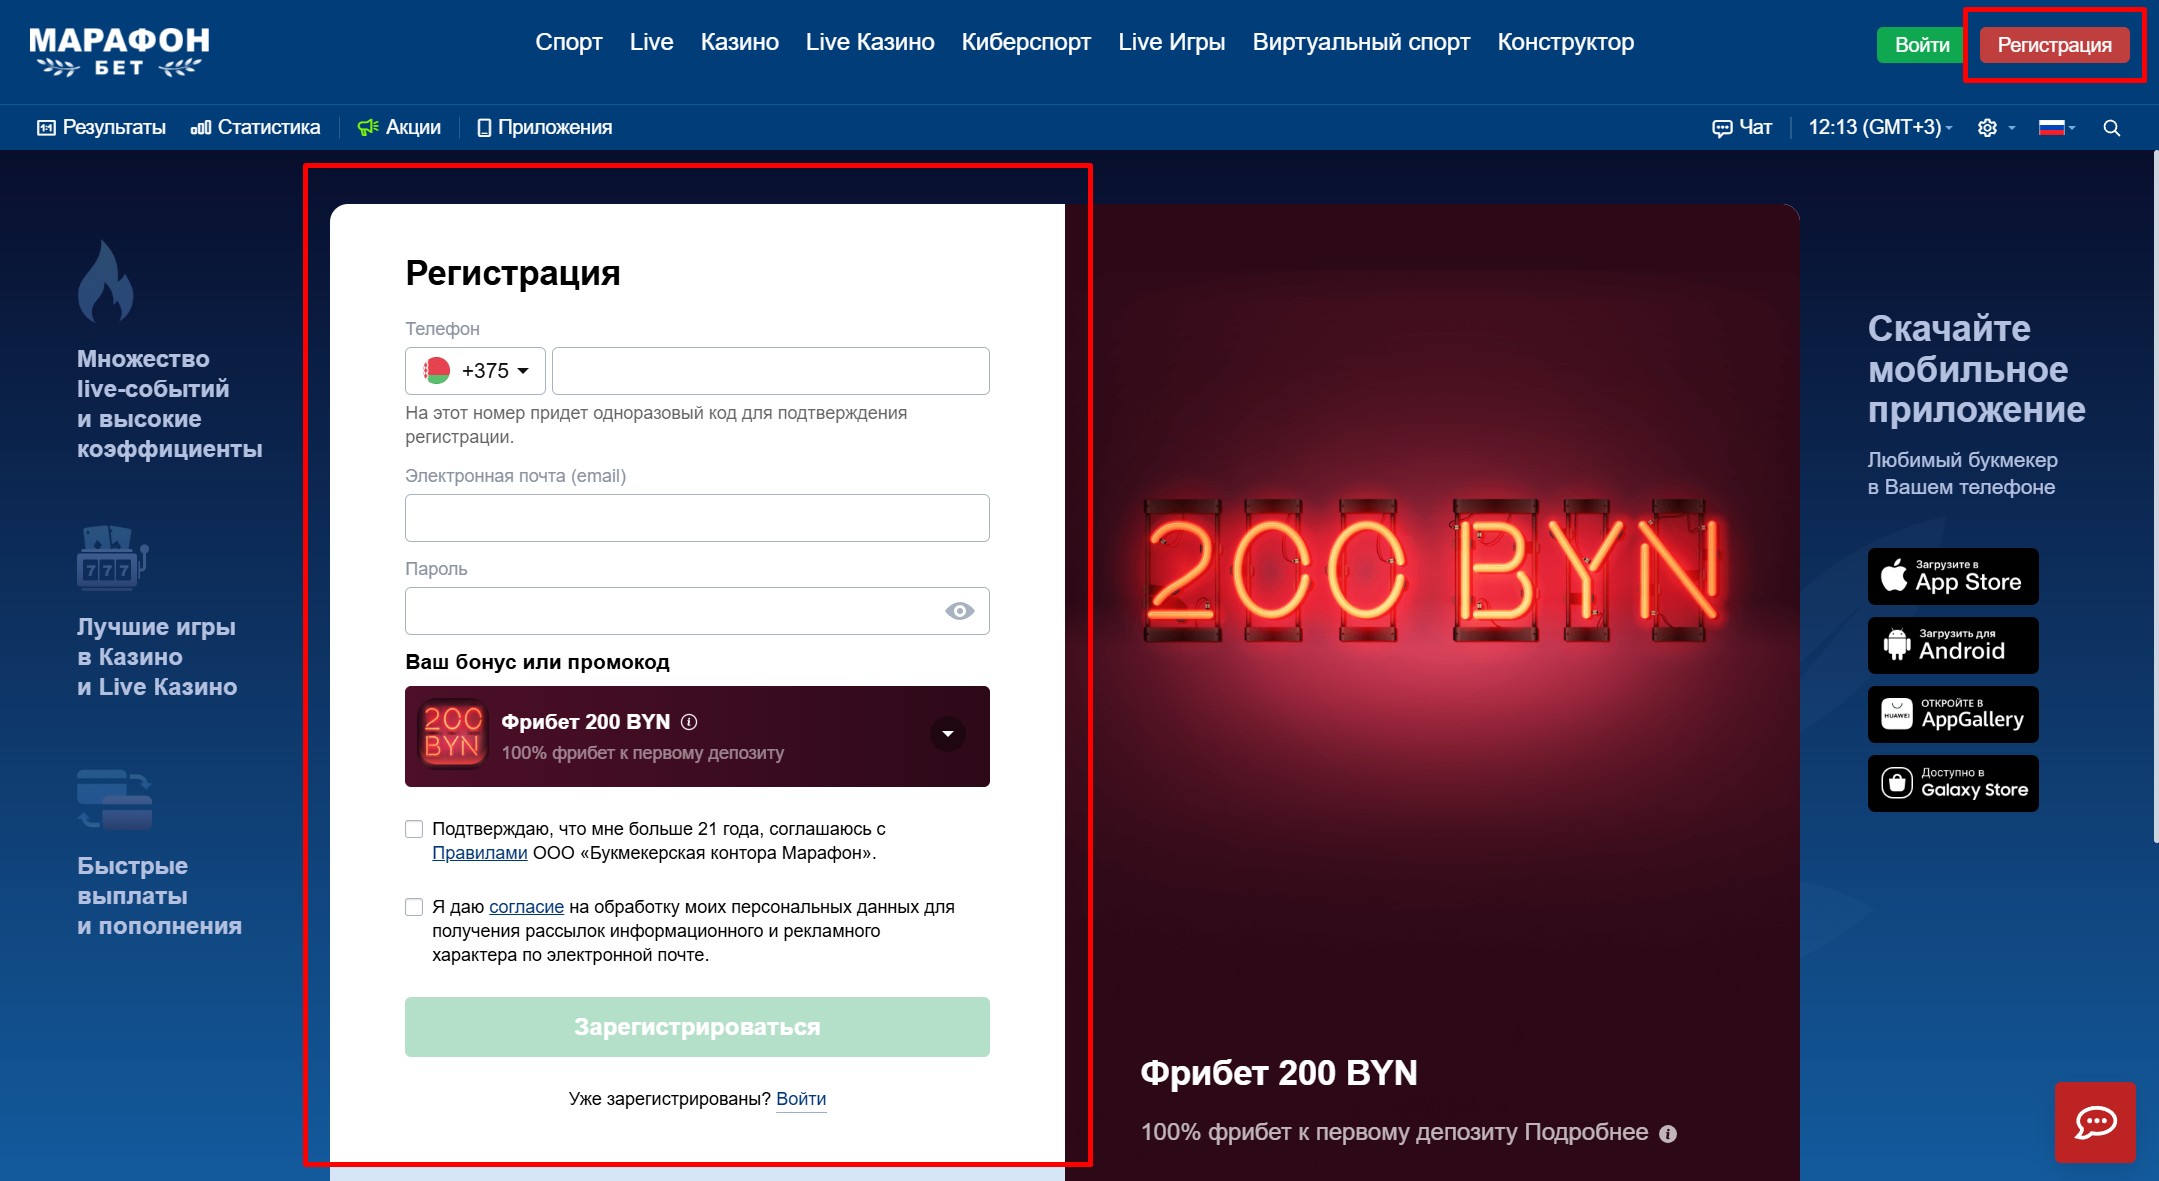The height and width of the screenshot is (1181, 2159).
Task: Open the Live menu item
Action: click(651, 42)
